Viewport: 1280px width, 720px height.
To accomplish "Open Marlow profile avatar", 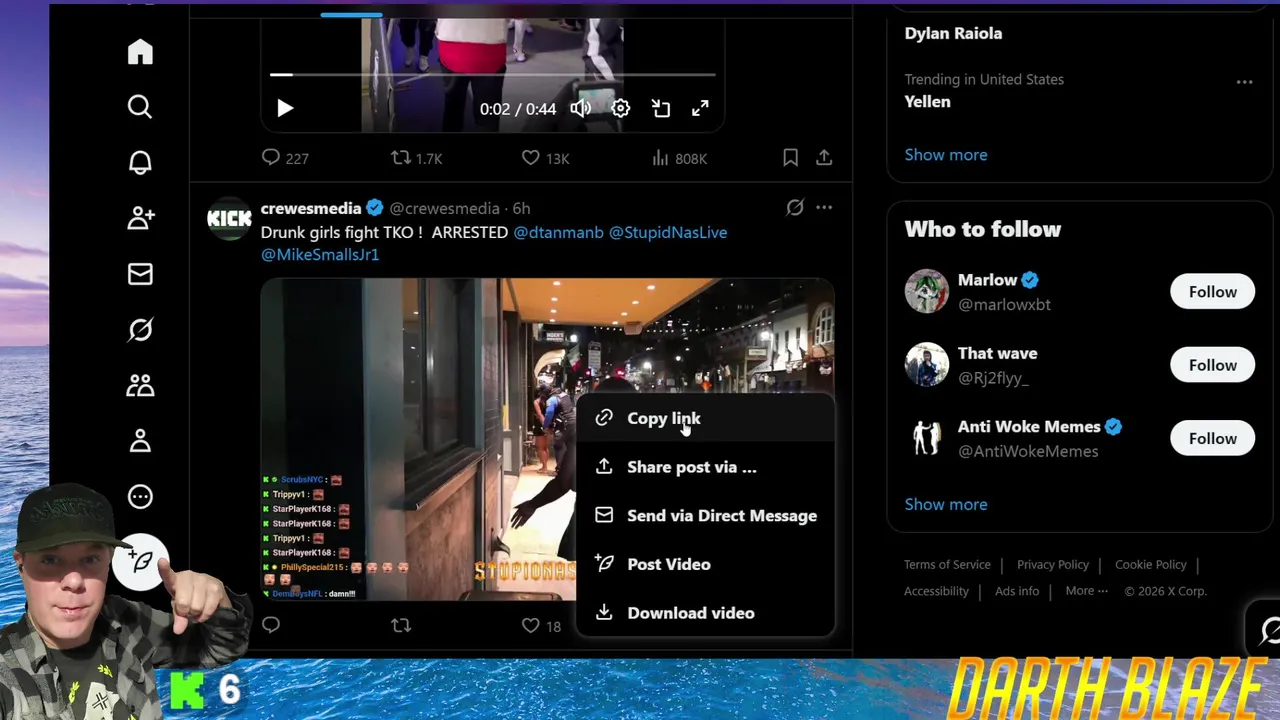I will [927, 292].
